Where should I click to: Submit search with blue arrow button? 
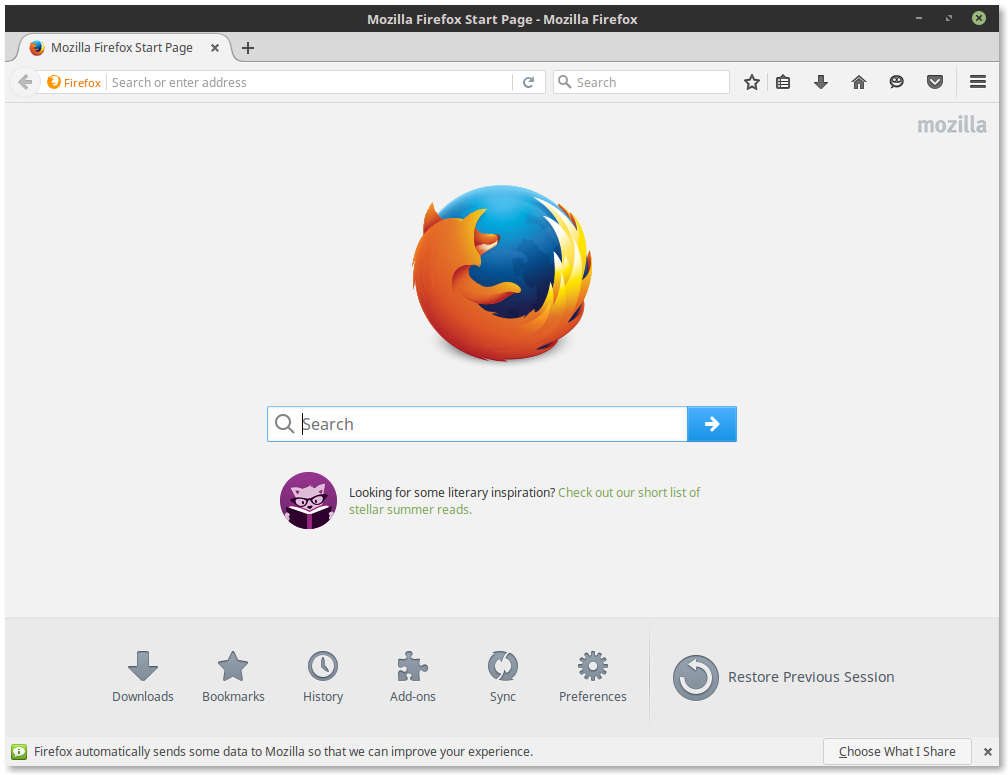(712, 424)
